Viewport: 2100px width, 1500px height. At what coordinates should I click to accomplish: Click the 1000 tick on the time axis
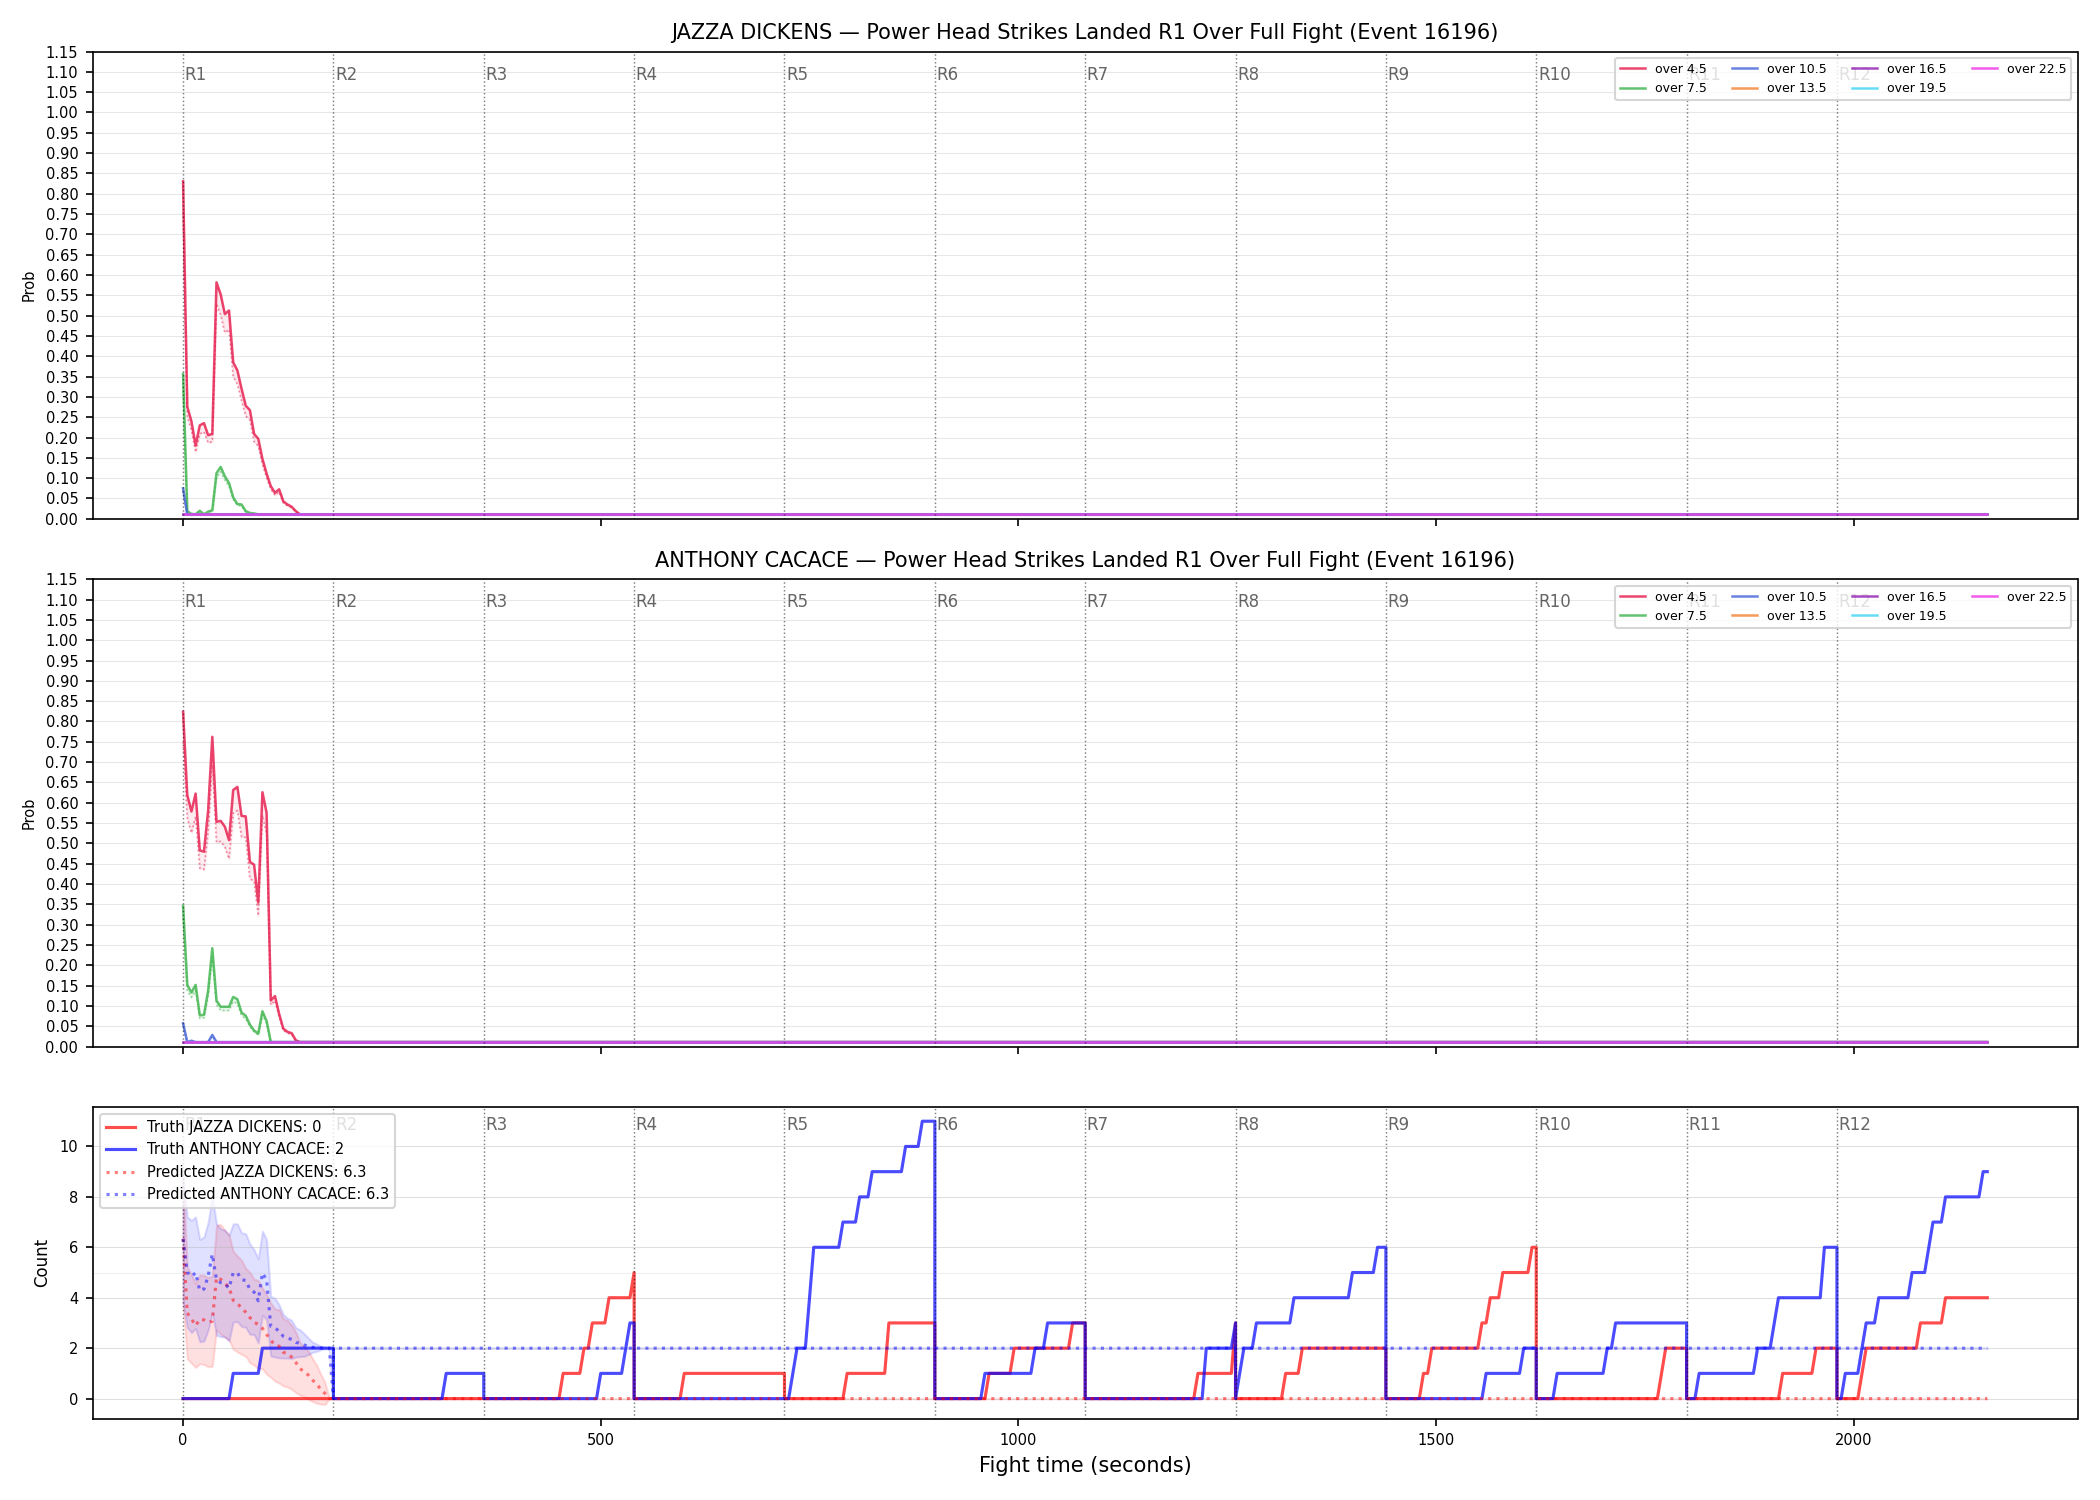point(1018,1440)
